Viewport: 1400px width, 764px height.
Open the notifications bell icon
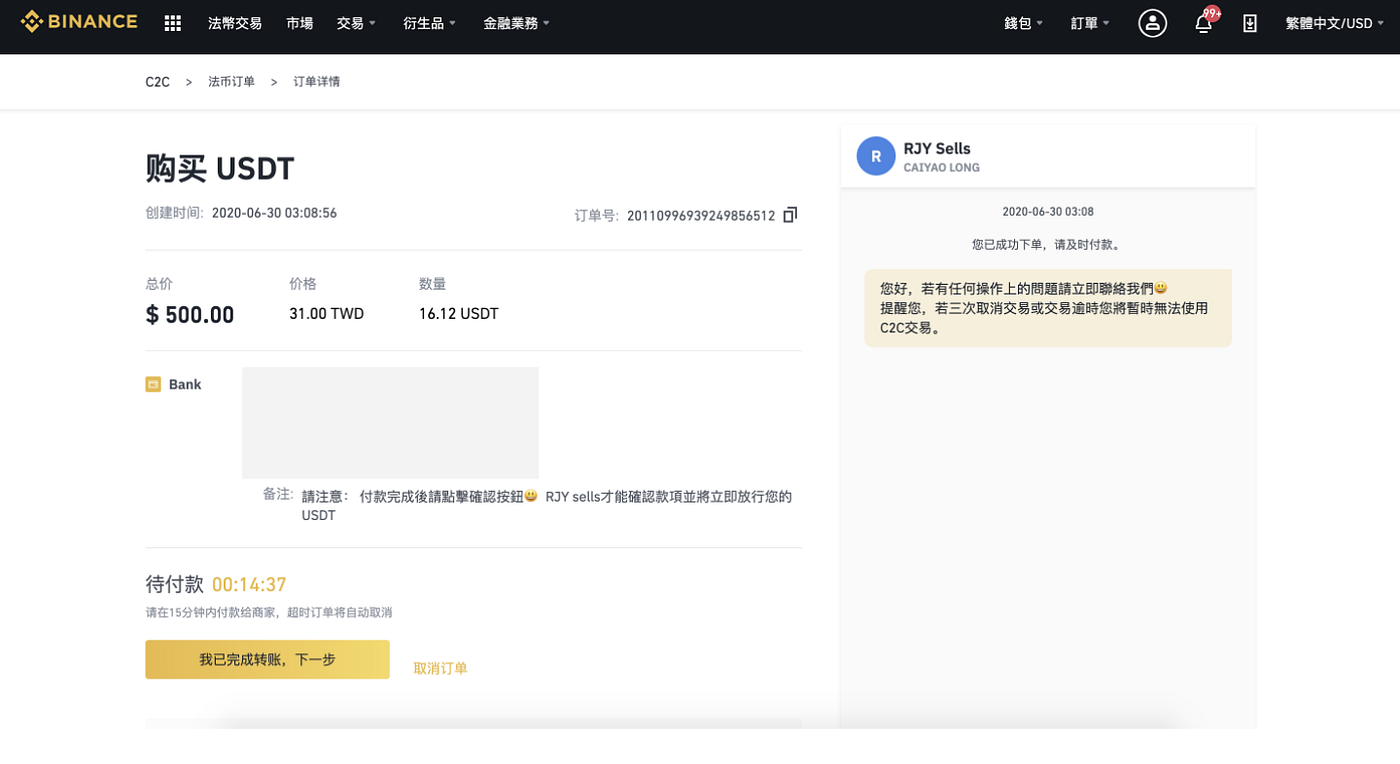coord(1204,23)
